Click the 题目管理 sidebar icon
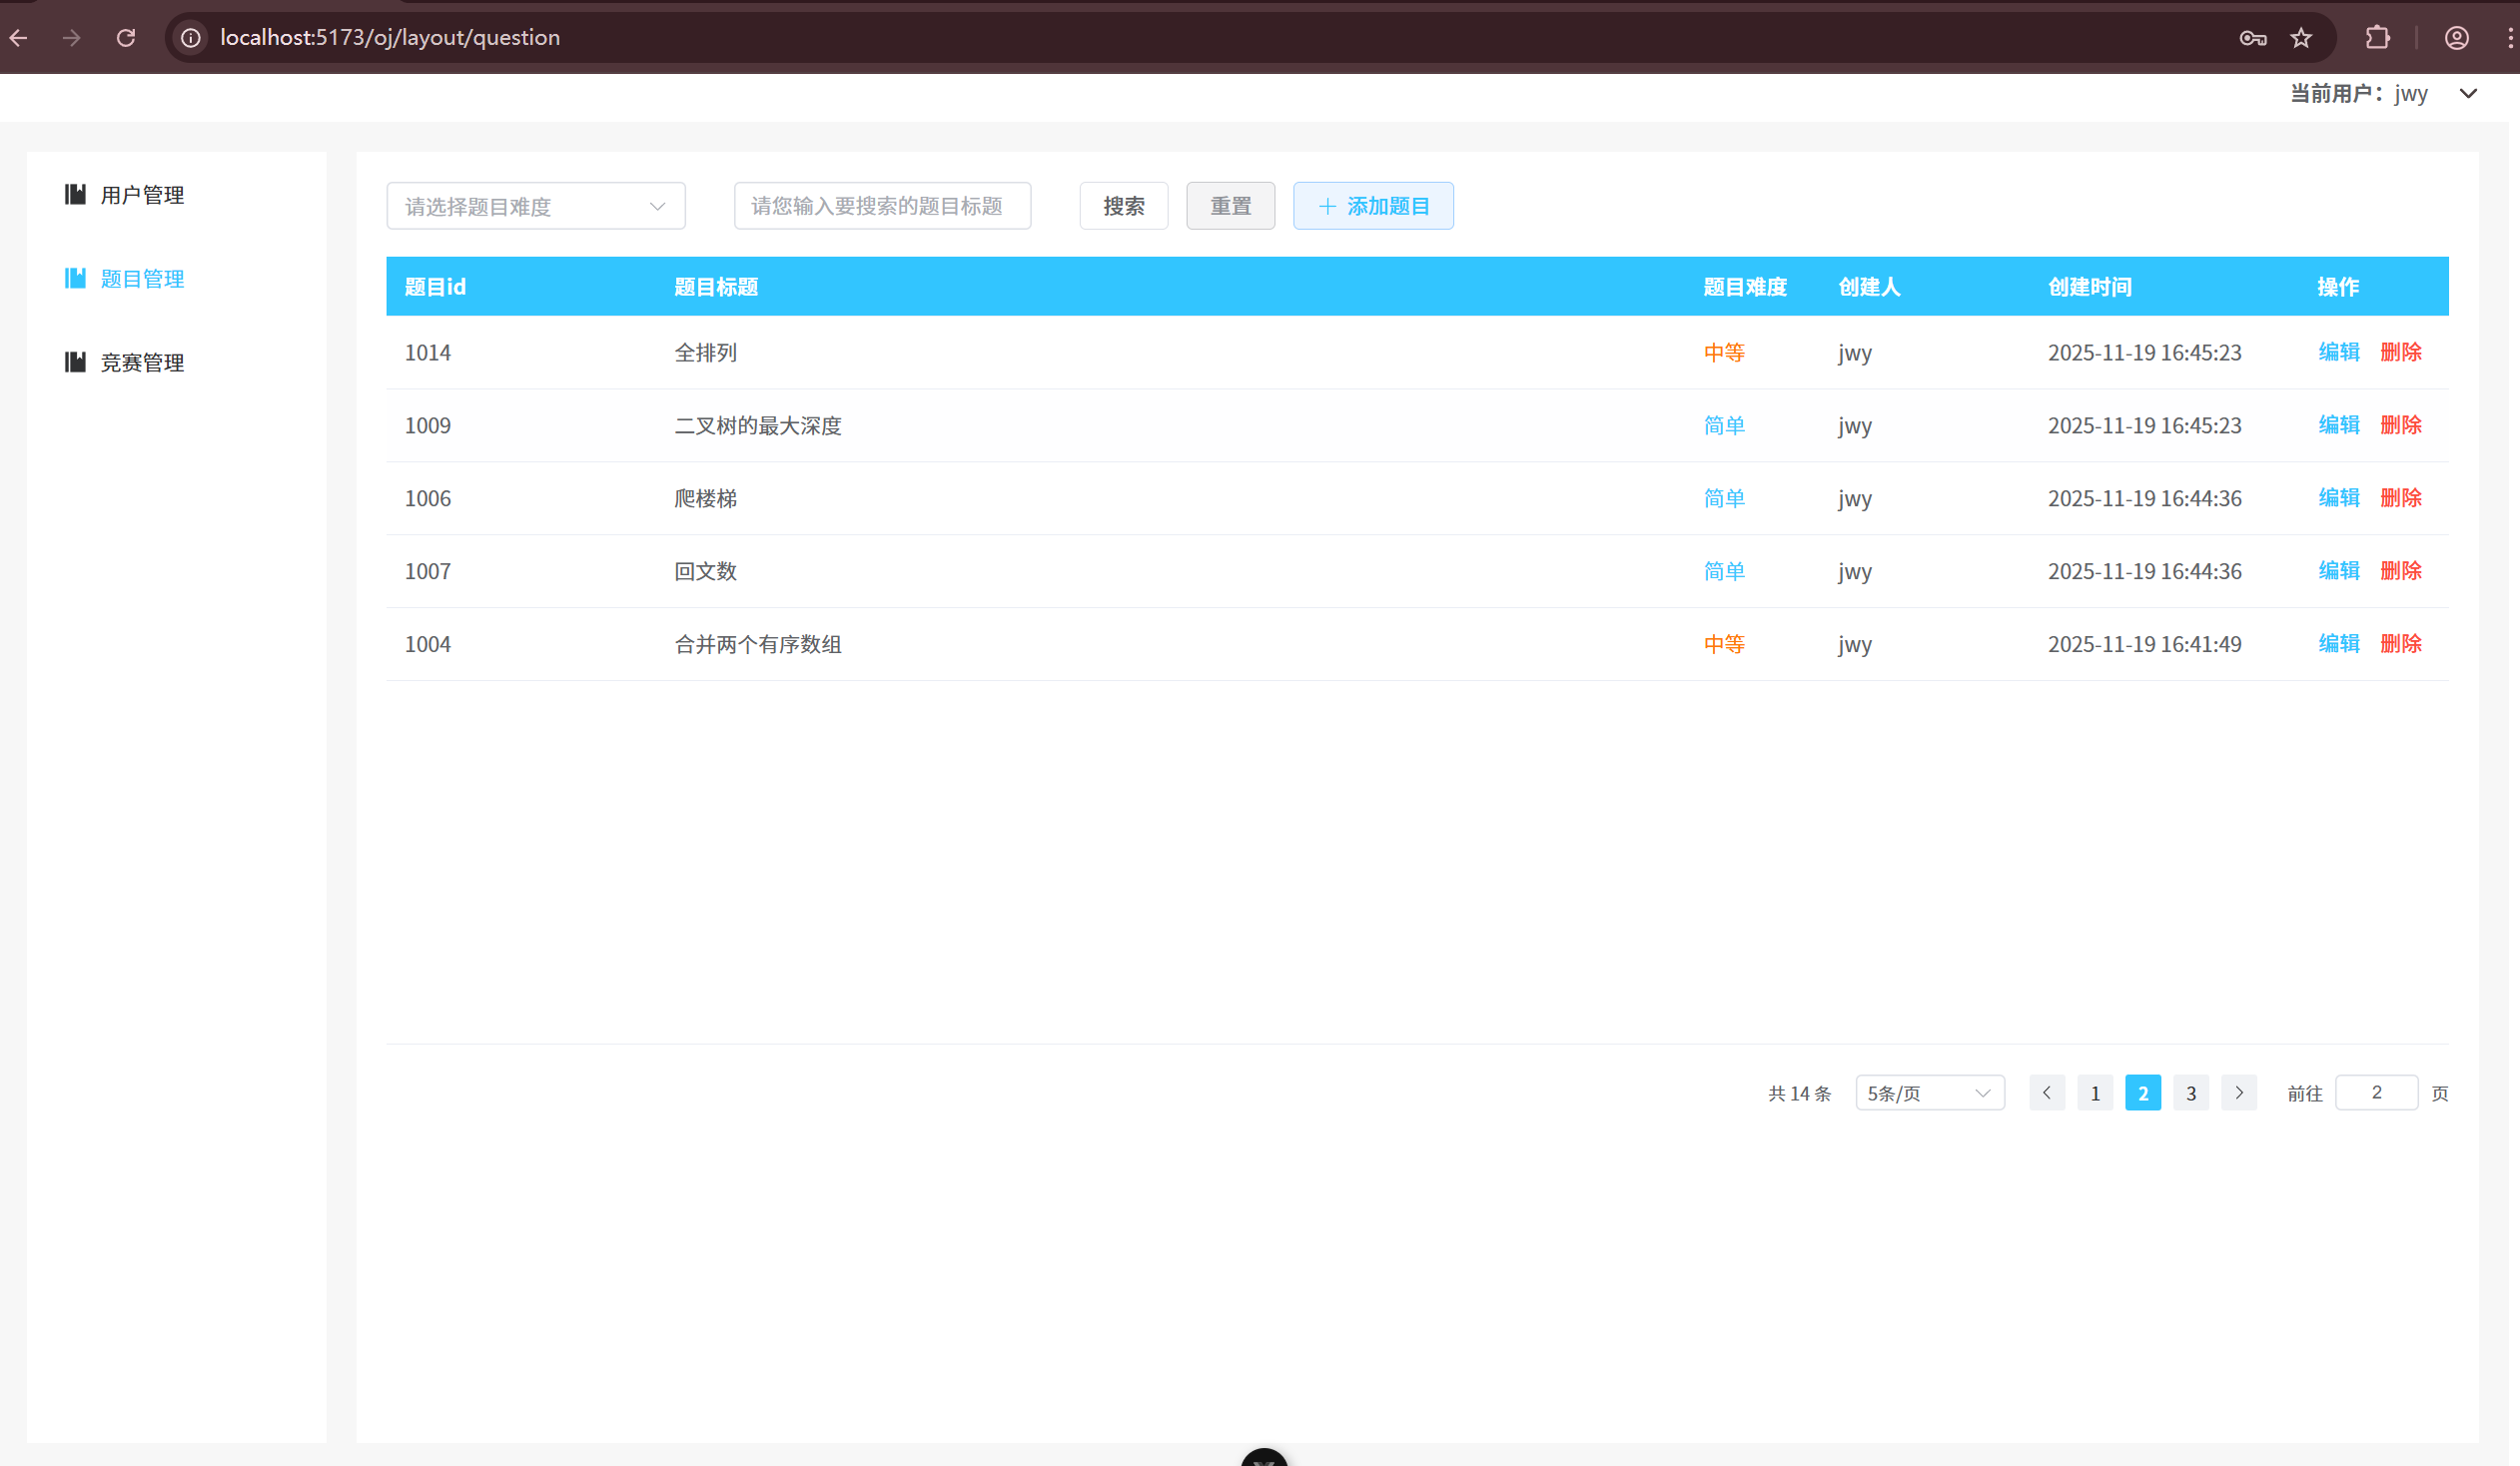Viewport: 2520px width, 1466px height. (x=75, y=277)
